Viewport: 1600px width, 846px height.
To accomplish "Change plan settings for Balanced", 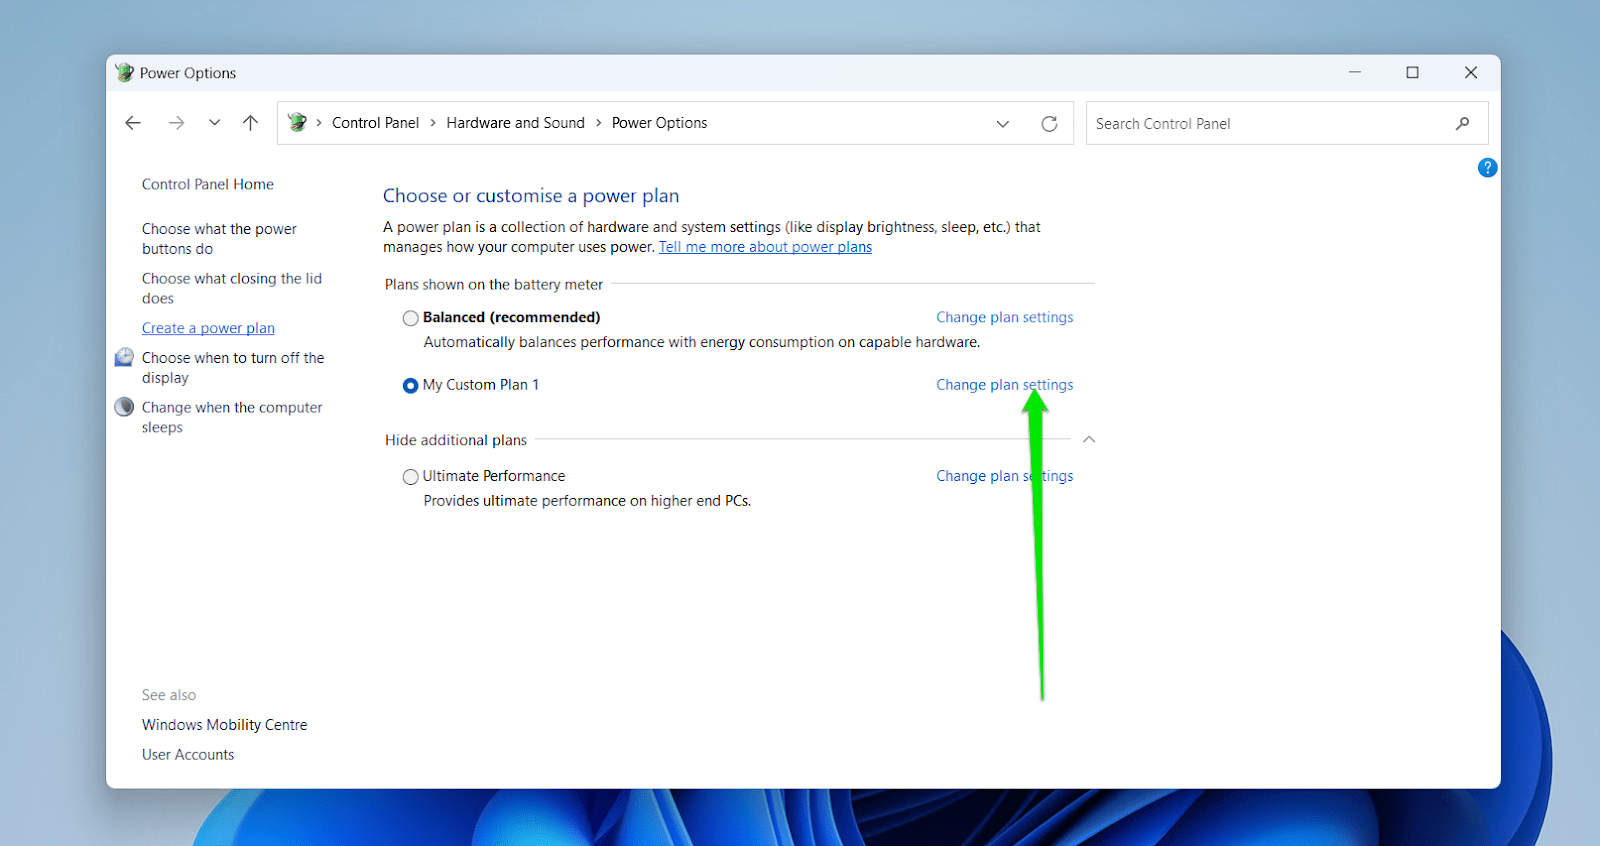I will point(1004,317).
